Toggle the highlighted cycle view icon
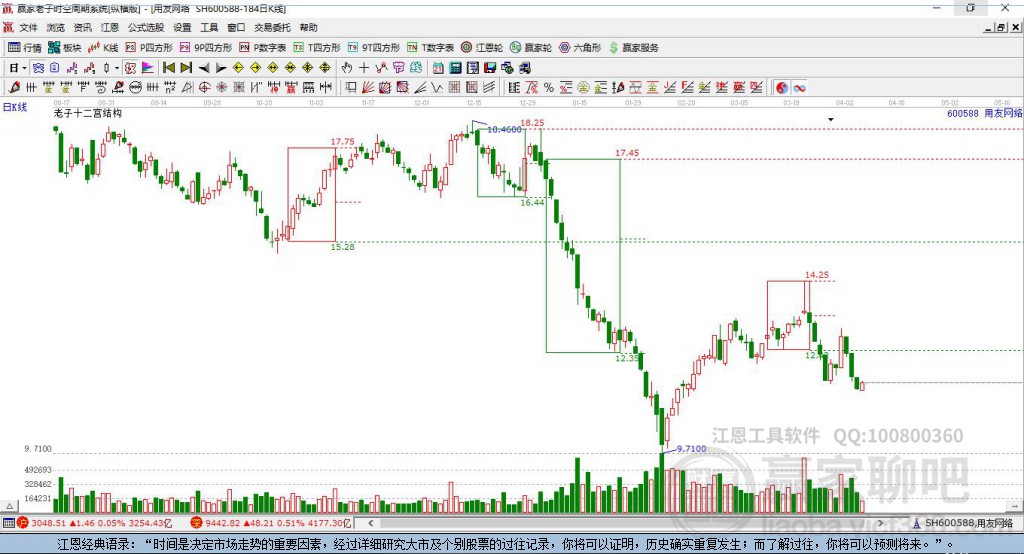1024x554 pixels. (x=38, y=68)
